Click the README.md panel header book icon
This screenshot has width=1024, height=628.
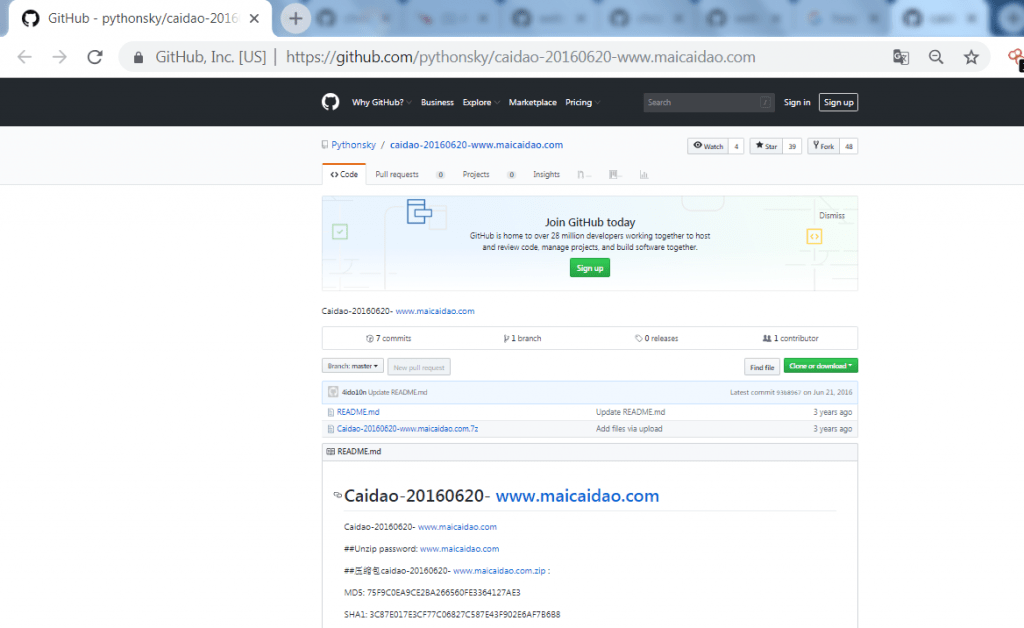[330, 451]
